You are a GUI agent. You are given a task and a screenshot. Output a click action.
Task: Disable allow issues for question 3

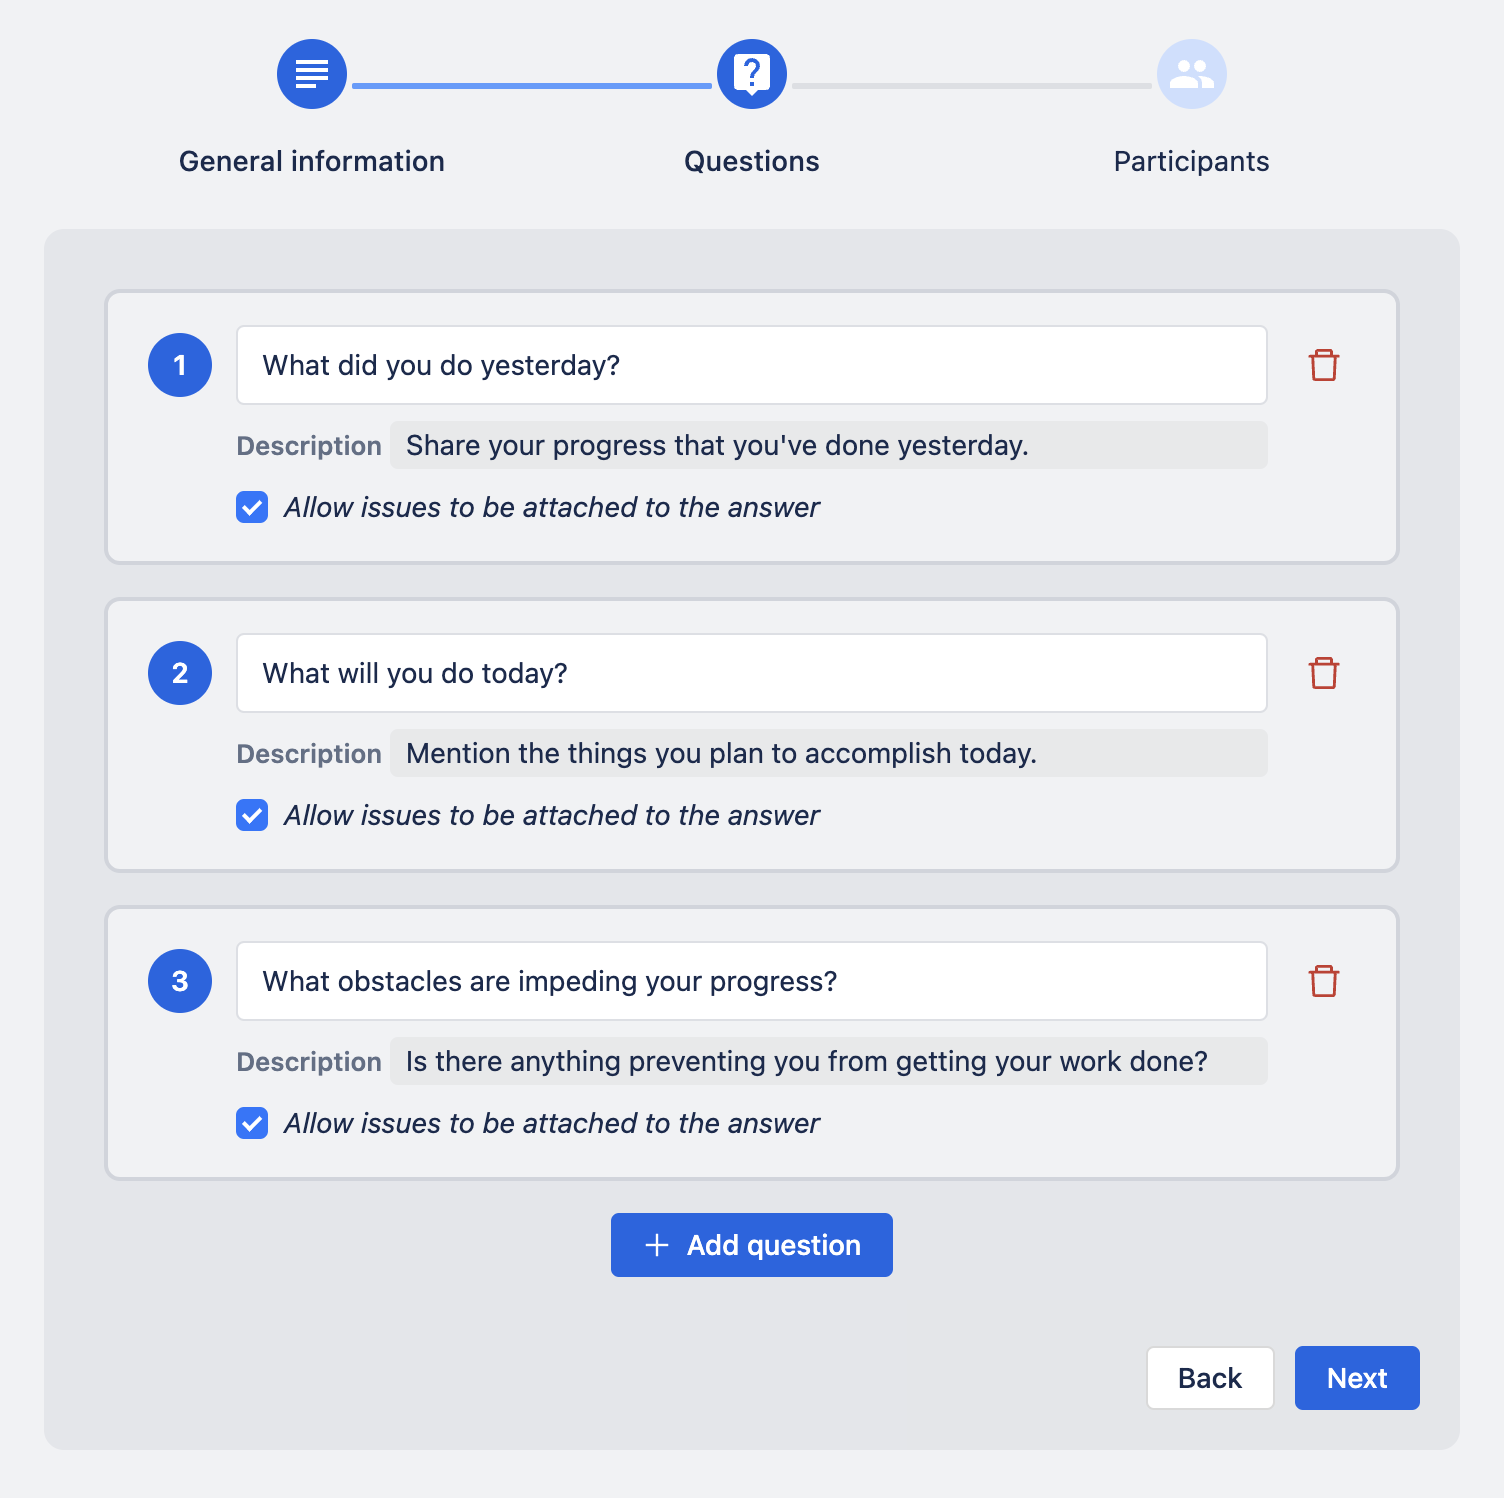pos(252,1123)
